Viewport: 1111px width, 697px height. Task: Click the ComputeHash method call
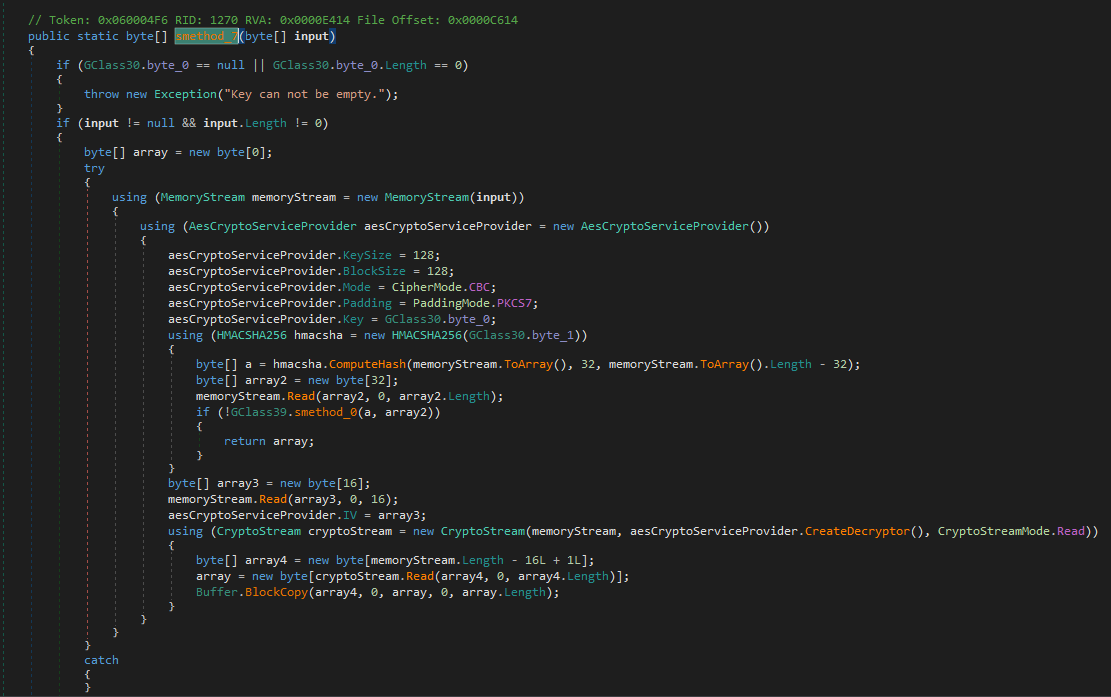[x=367, y=365]
